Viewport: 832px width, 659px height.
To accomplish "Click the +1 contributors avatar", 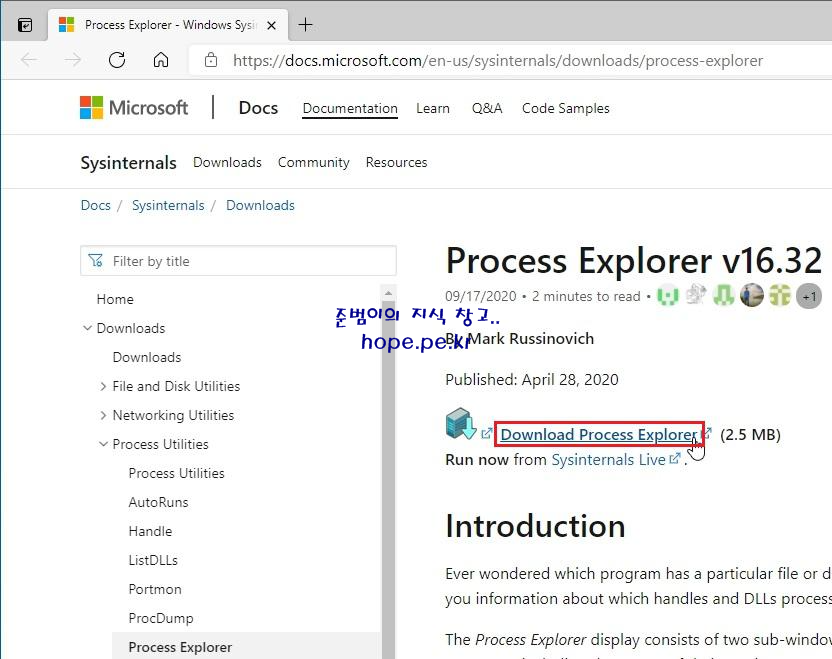I will (x=808, y=295).
